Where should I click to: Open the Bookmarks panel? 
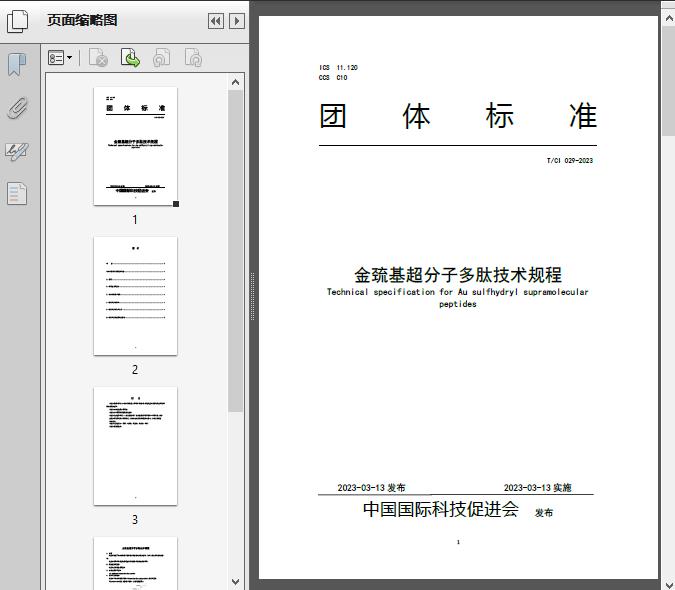[17, 65]
